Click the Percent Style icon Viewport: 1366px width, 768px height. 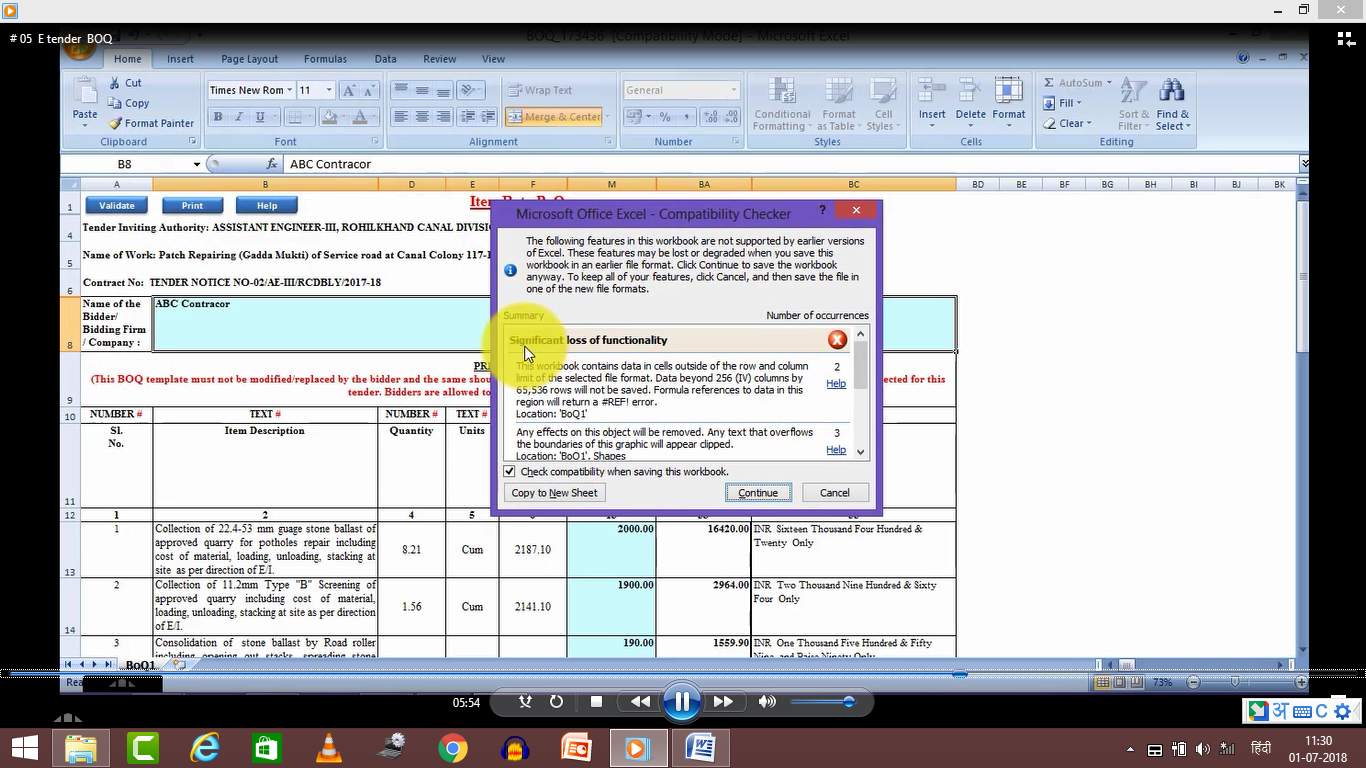[663, 117]
